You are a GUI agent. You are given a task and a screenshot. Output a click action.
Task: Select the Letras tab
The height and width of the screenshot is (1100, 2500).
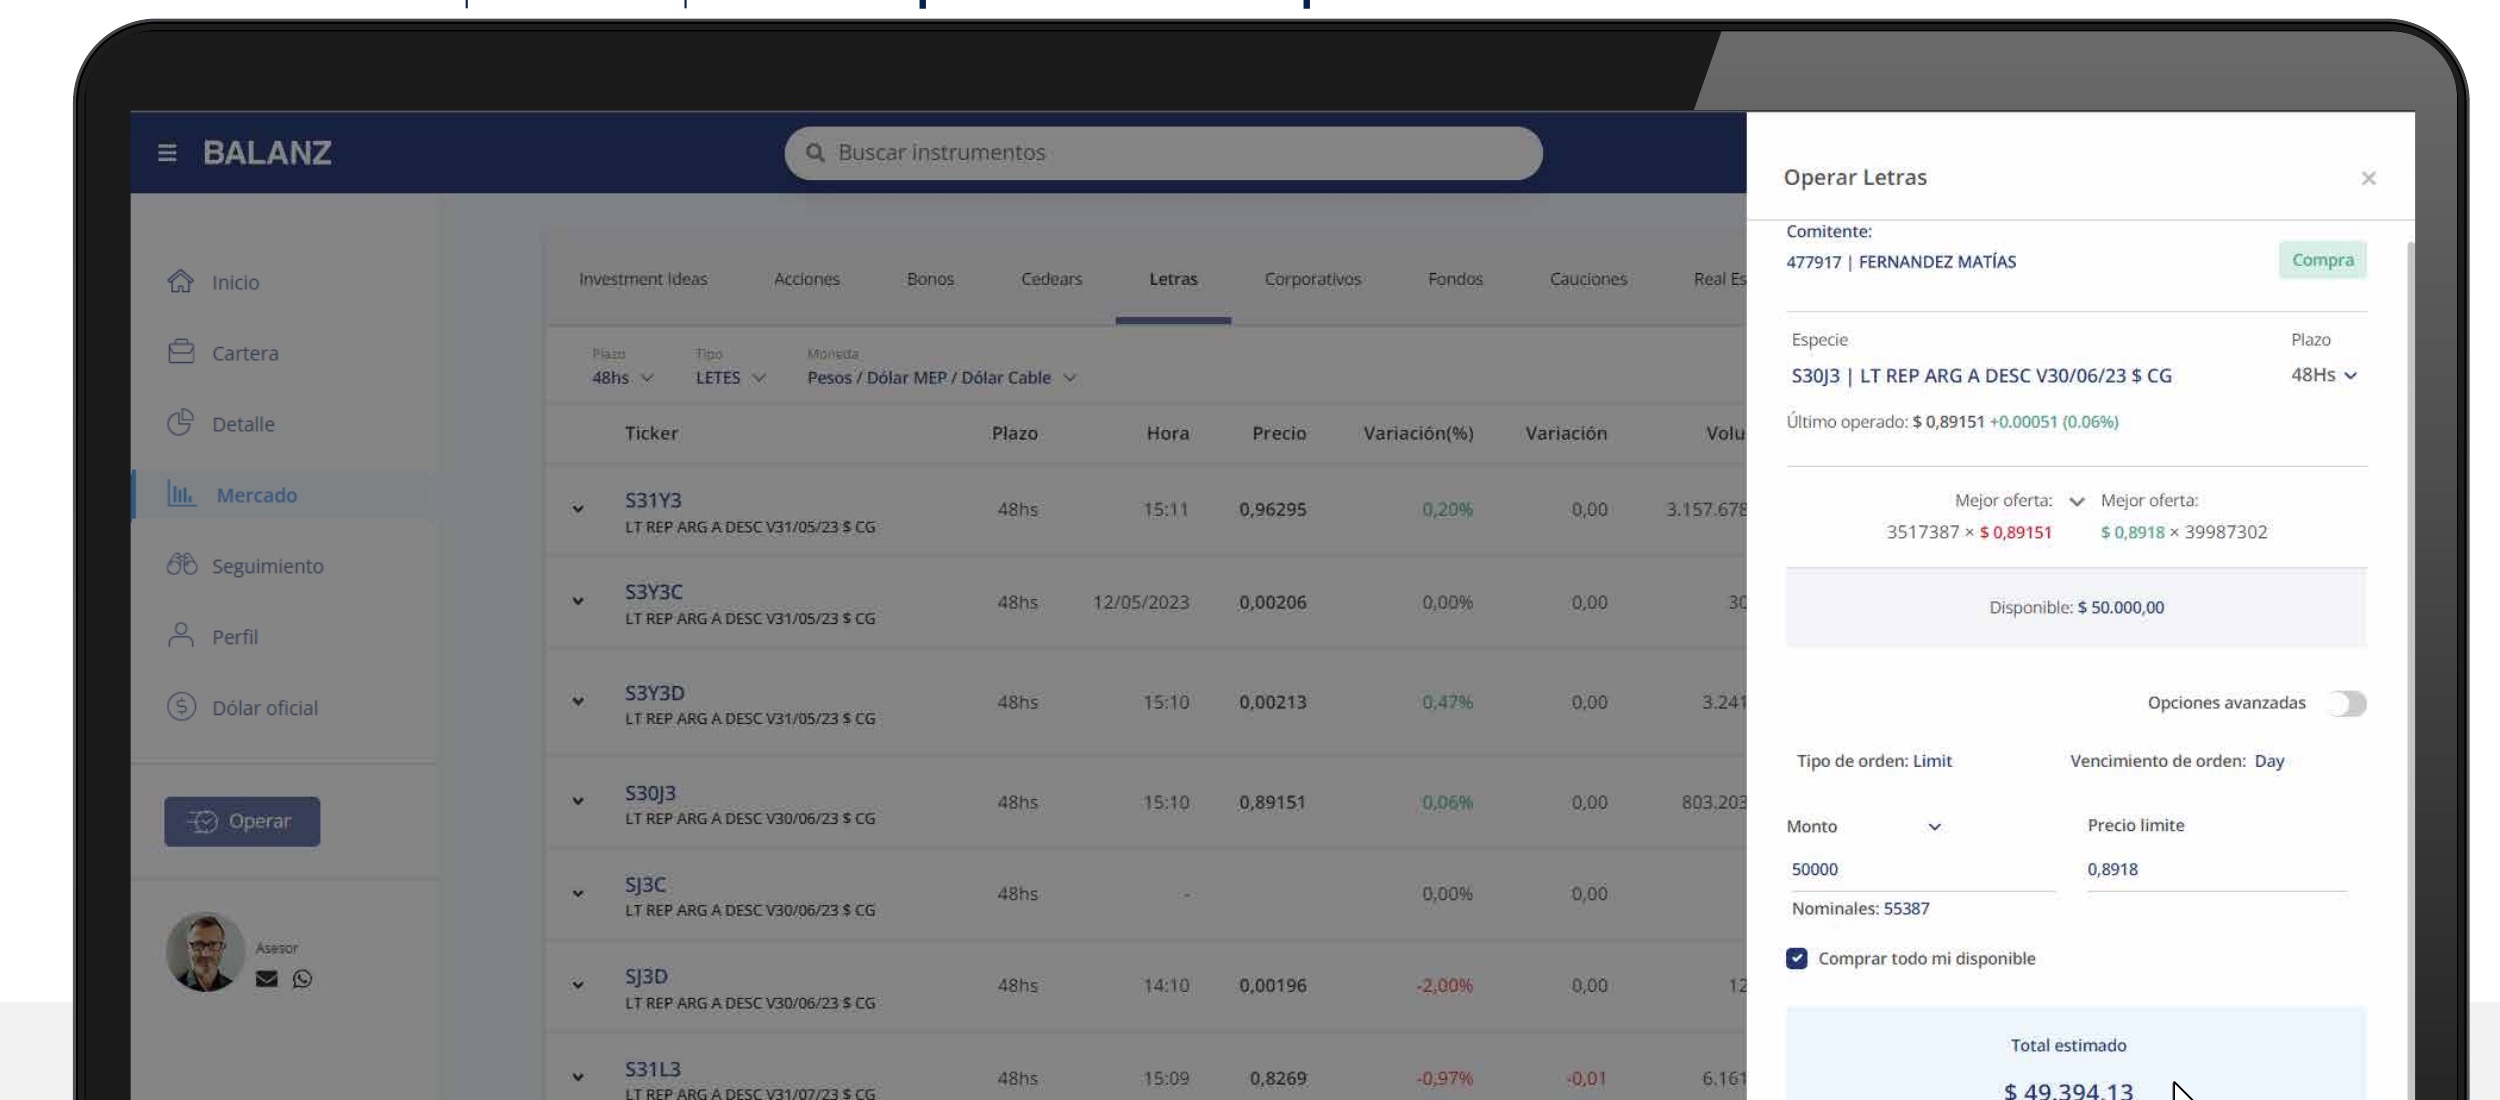pyautogui.click(x=1173, y=279)
